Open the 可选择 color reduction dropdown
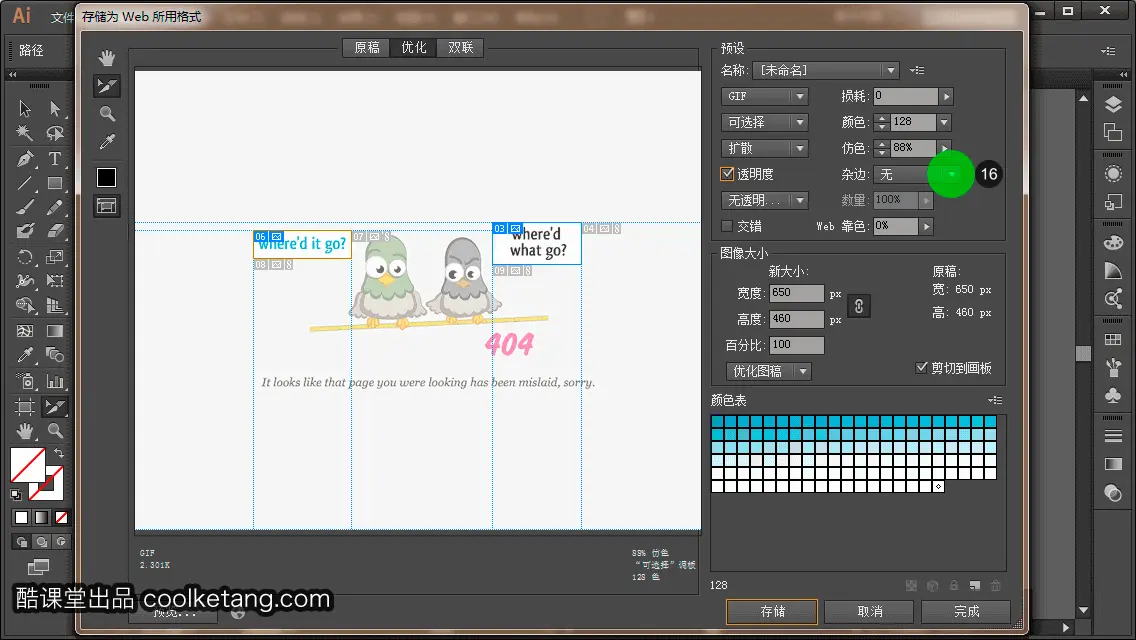This screenshot has width=1136, height=640. (x=764, y=122)
